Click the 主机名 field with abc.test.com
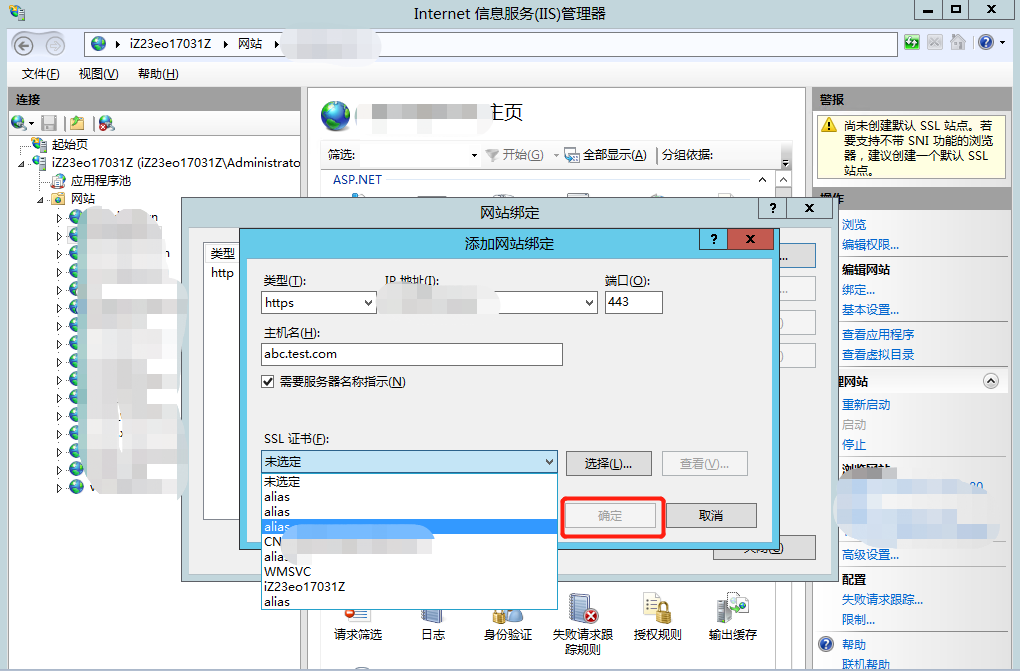This screenshot has height=671, width=1020. tap(412, 354)
